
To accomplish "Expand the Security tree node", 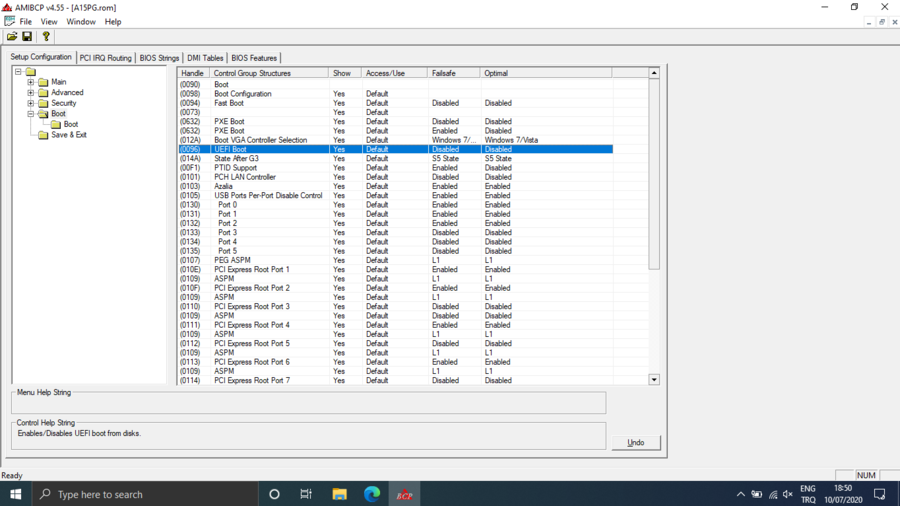I will [31, 103].
